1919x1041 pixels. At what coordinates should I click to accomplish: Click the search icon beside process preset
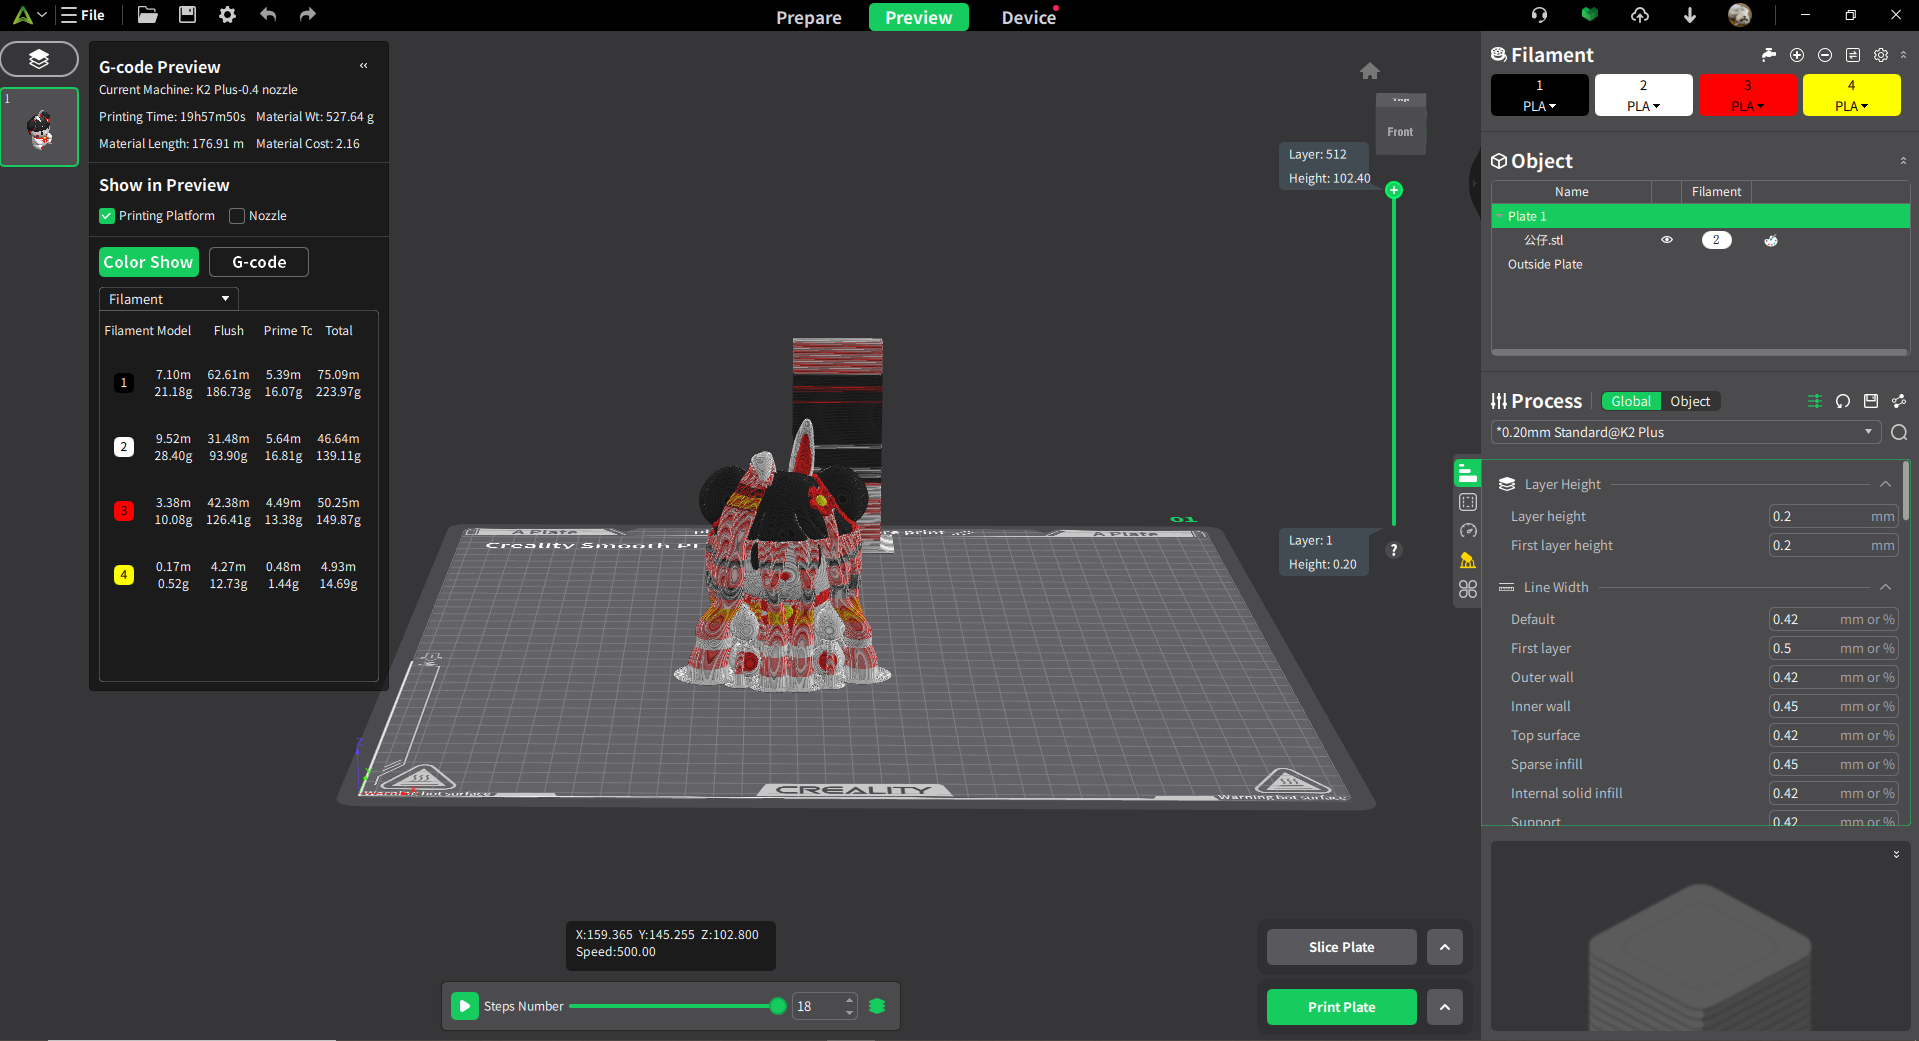pyautogui.click(x=1899, y=432)
